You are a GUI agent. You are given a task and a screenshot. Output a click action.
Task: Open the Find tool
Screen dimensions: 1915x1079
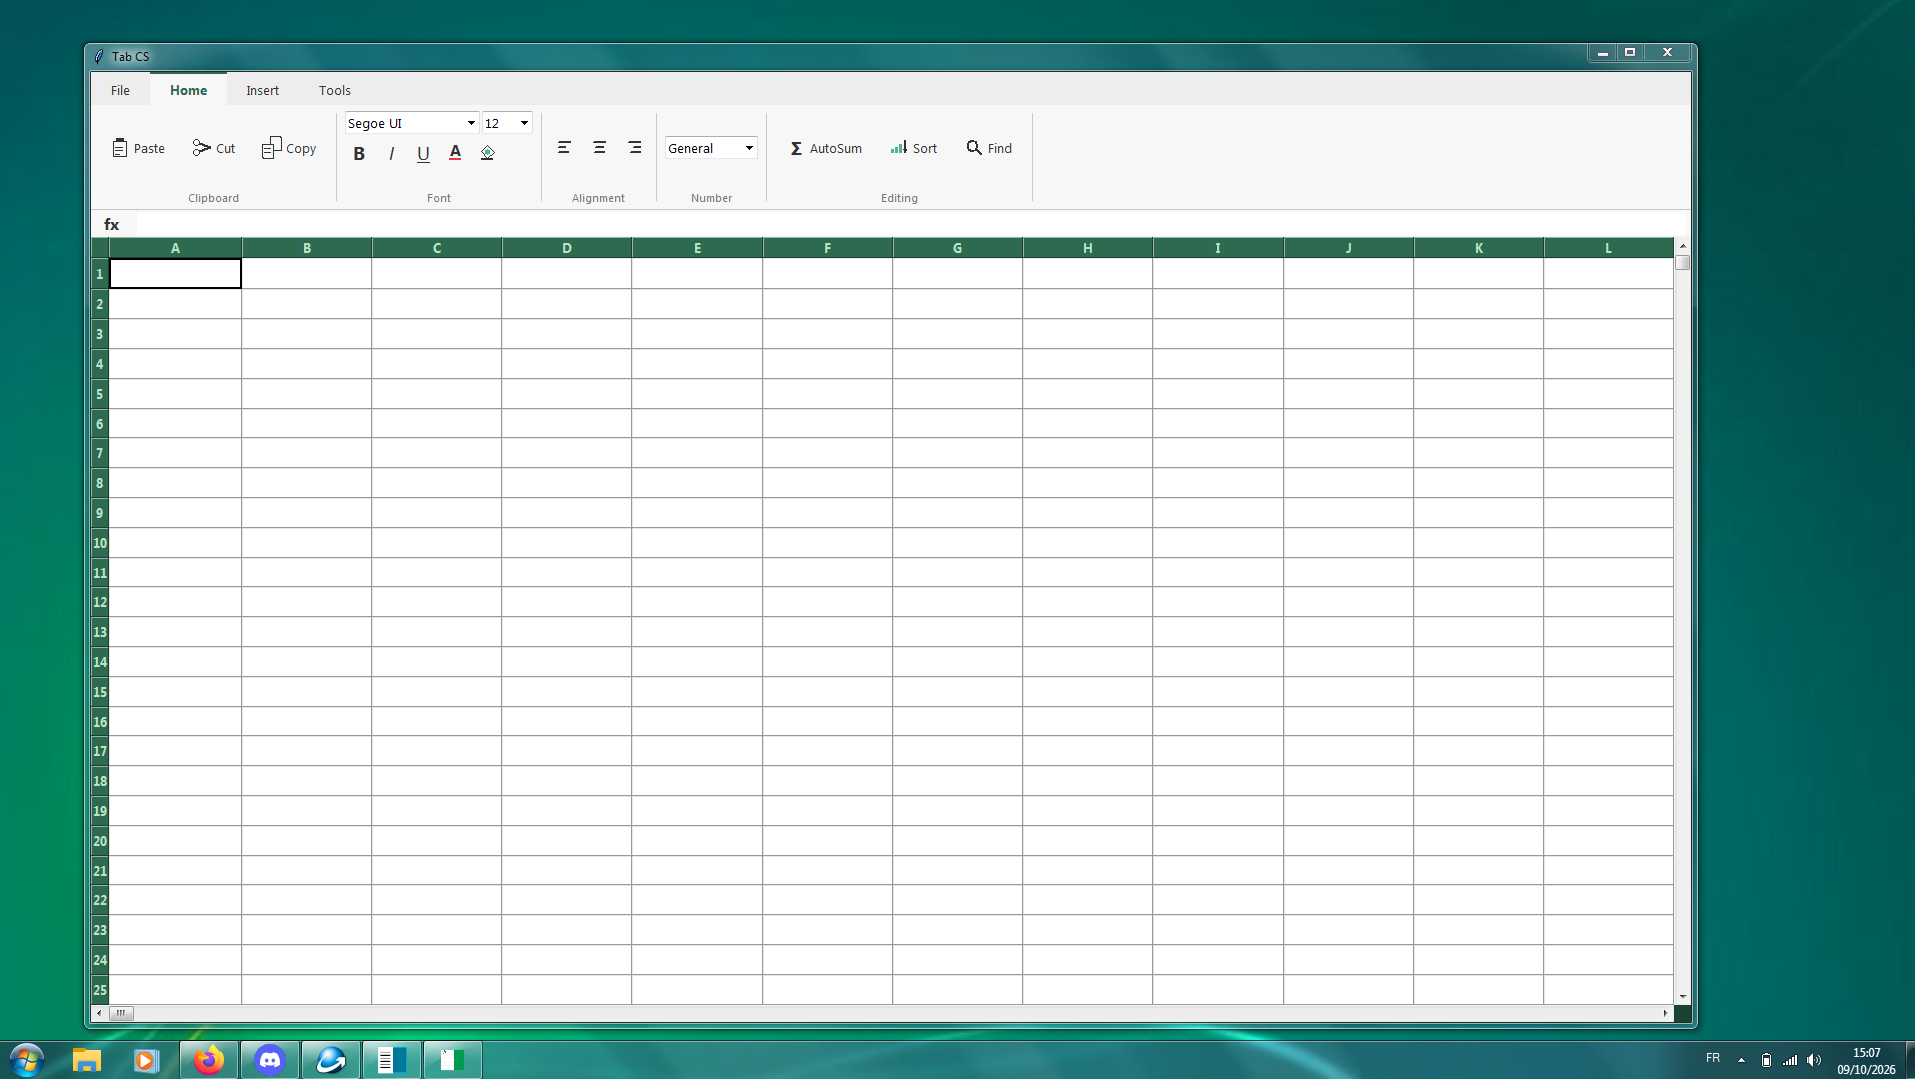pyautogui.click(x=989, y=148)
